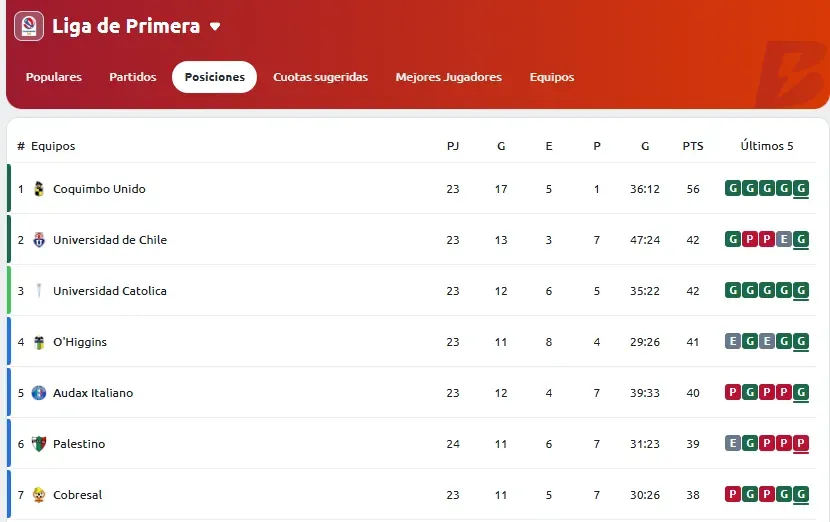Open the Coquimbo Unido team name link
830x522 pixels.
click(99, 189)
